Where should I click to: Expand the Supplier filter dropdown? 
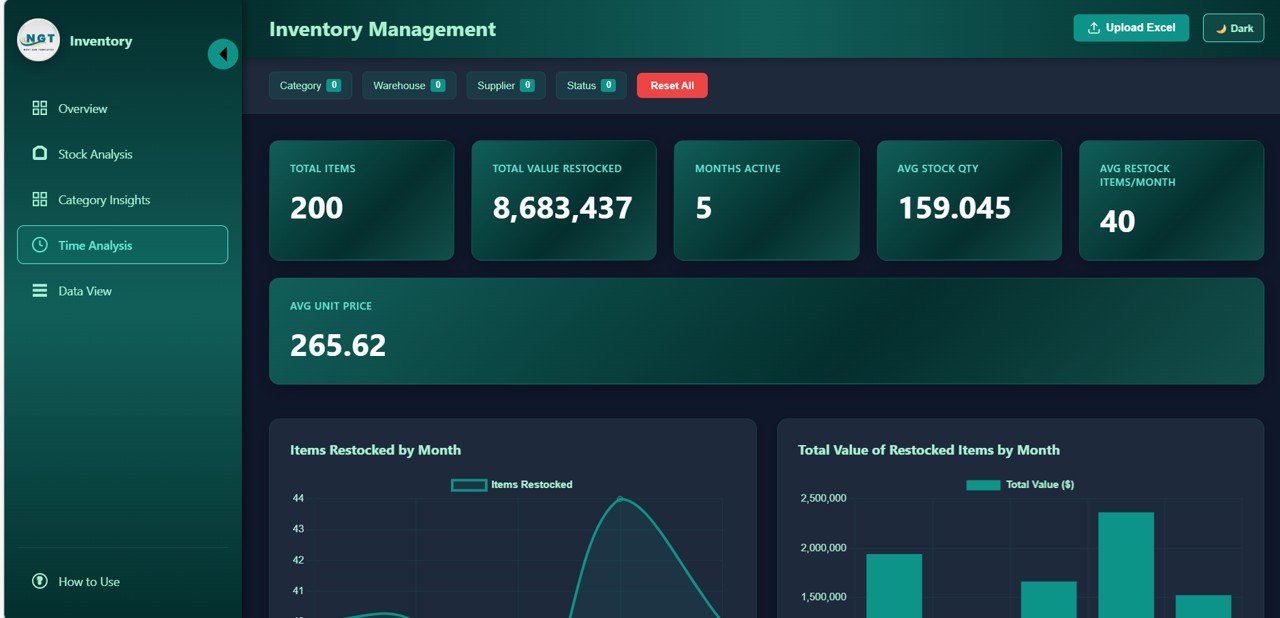pyautogui.click(x=505, y=86)
